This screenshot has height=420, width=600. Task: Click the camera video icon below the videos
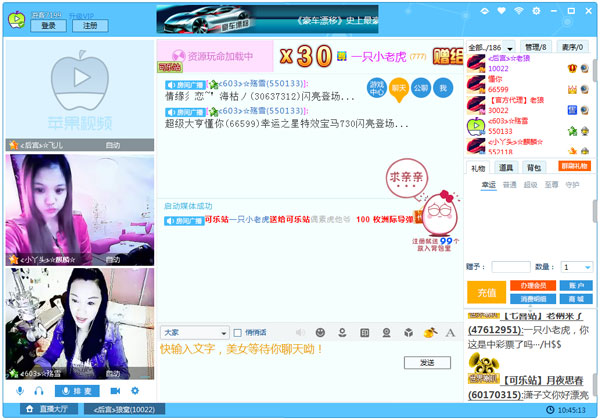[115, 391]
